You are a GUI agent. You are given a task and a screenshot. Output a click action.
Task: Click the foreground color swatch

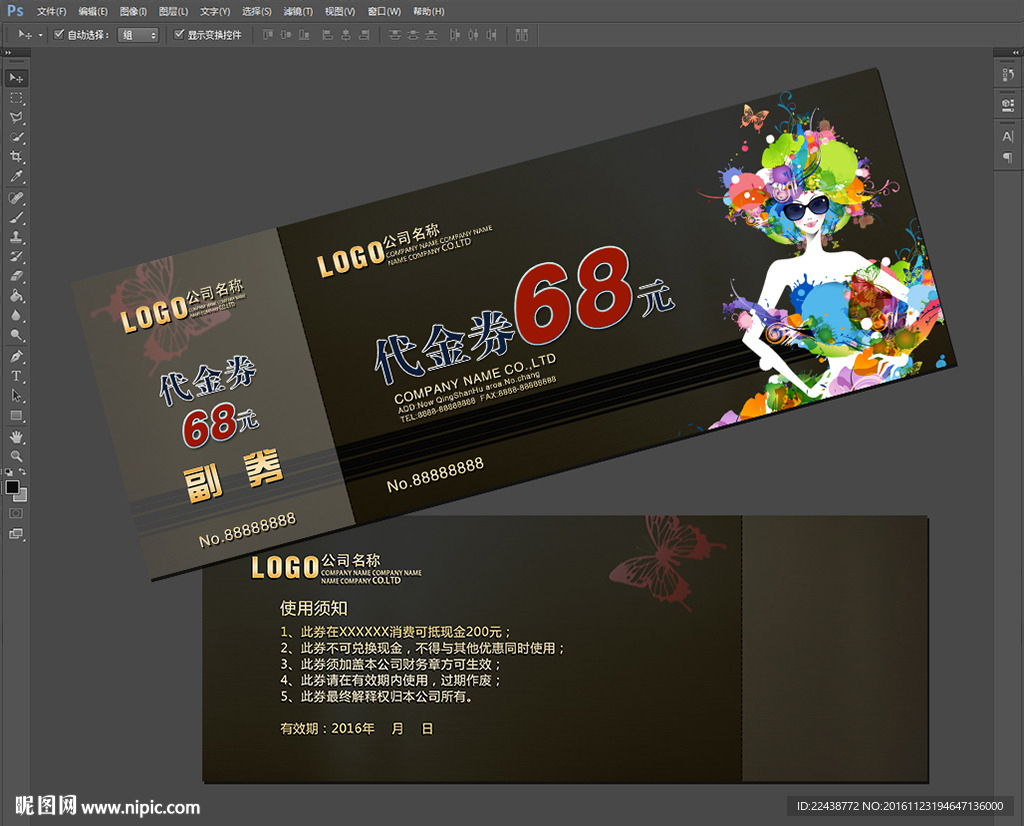tap(13, 487)
